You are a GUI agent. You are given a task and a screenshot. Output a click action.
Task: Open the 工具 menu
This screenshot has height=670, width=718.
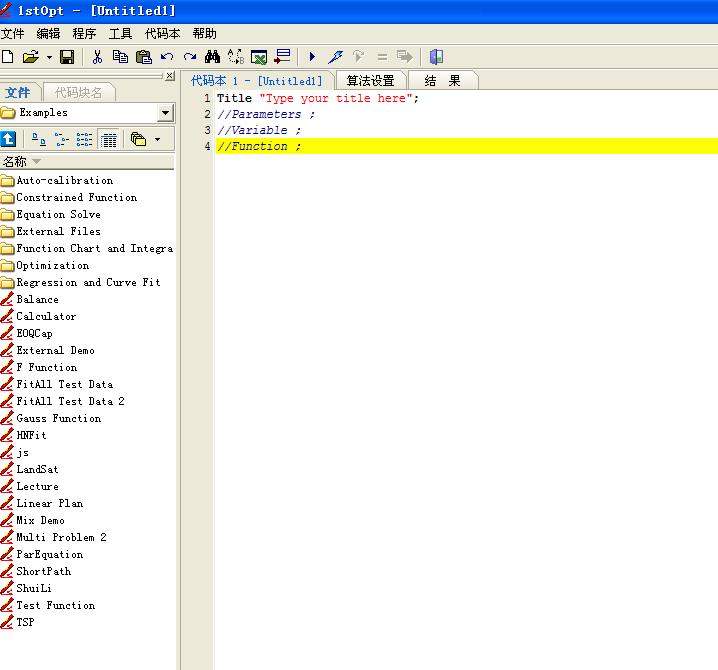pyautogui.click(x=120, y=33)
